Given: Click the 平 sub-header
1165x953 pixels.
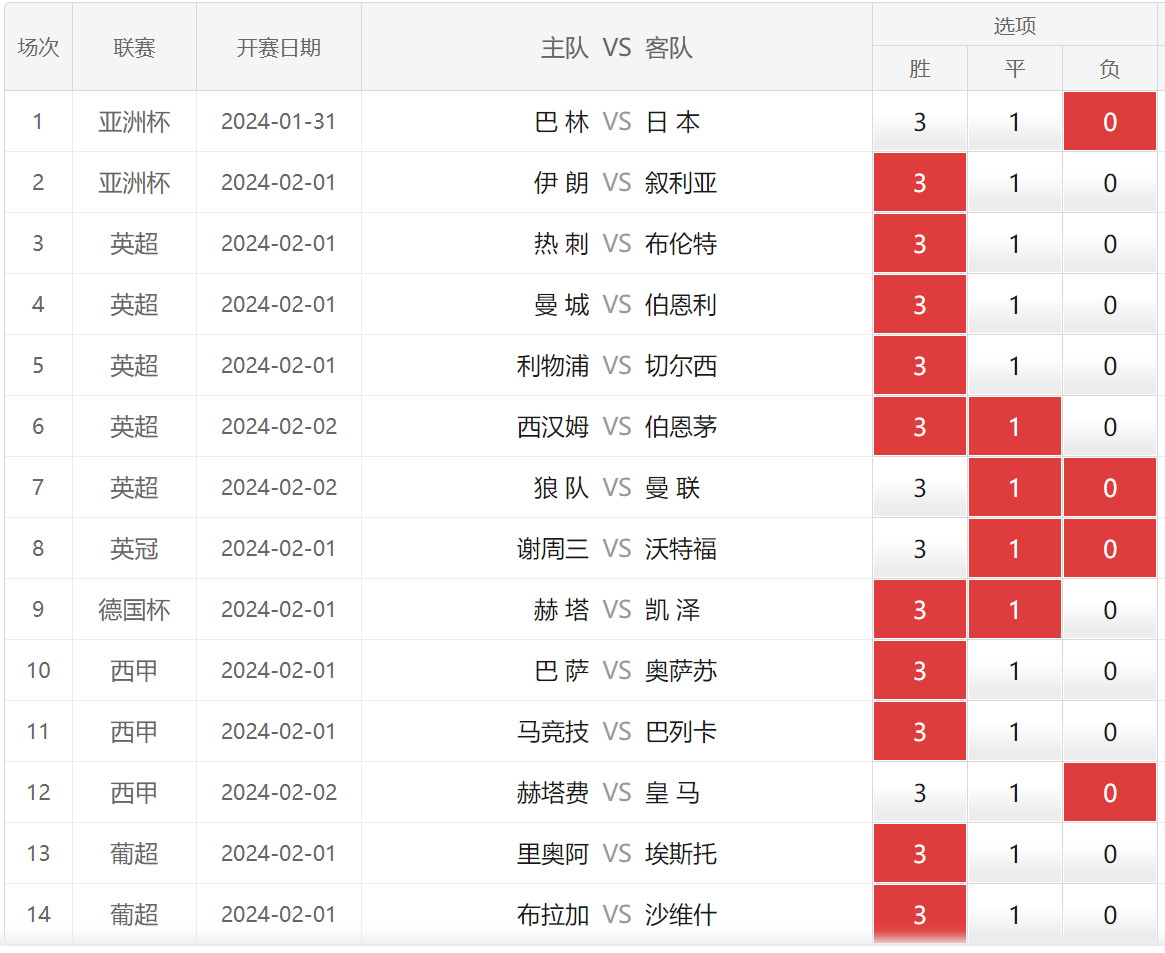Looking at the screenshot, I should (x=1015, y=68).
